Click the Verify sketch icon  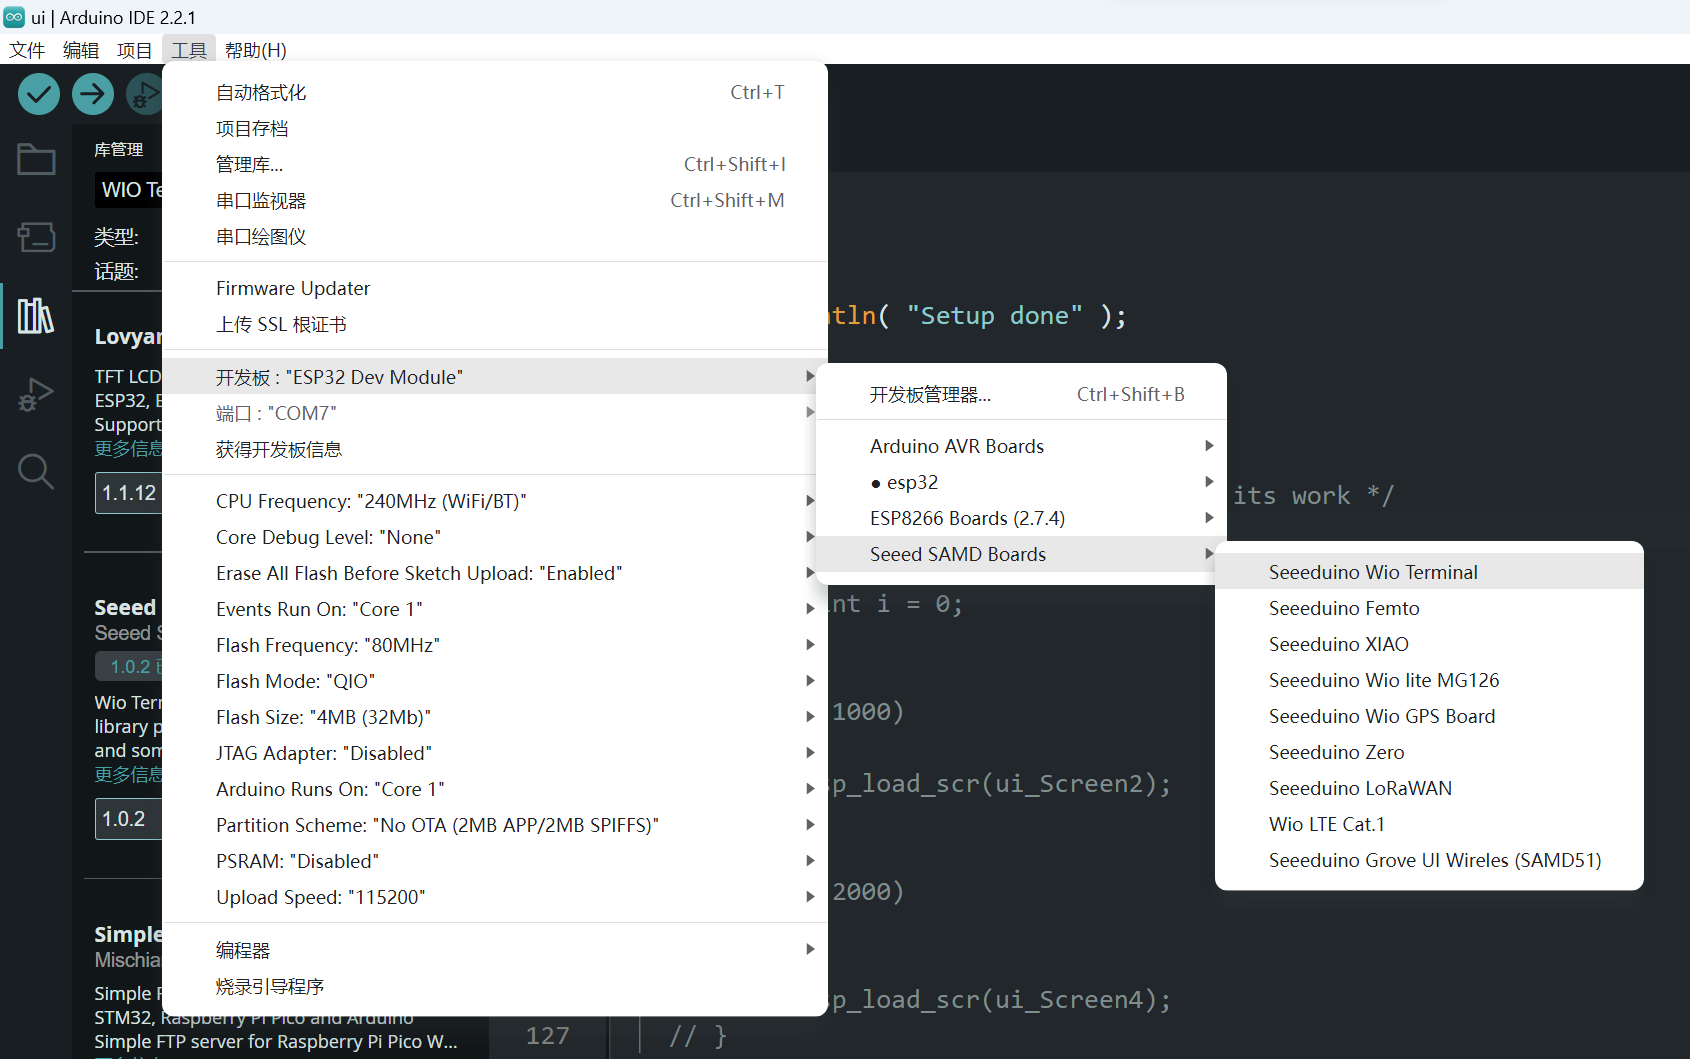click(38, 93)
